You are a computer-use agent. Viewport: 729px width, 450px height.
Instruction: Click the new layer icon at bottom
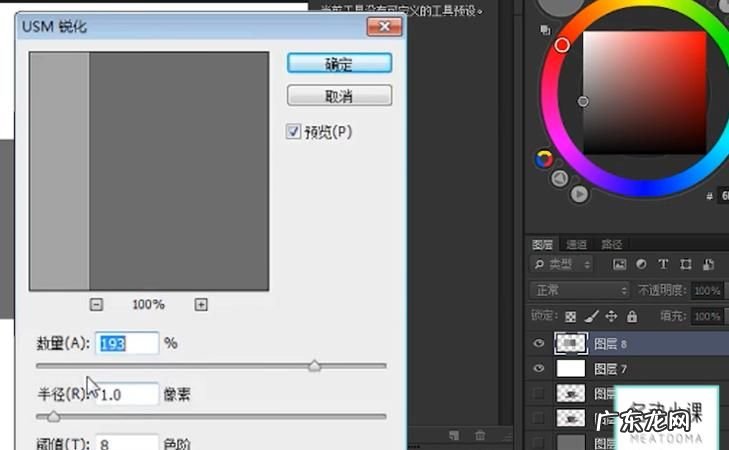[x=454, y=436]
